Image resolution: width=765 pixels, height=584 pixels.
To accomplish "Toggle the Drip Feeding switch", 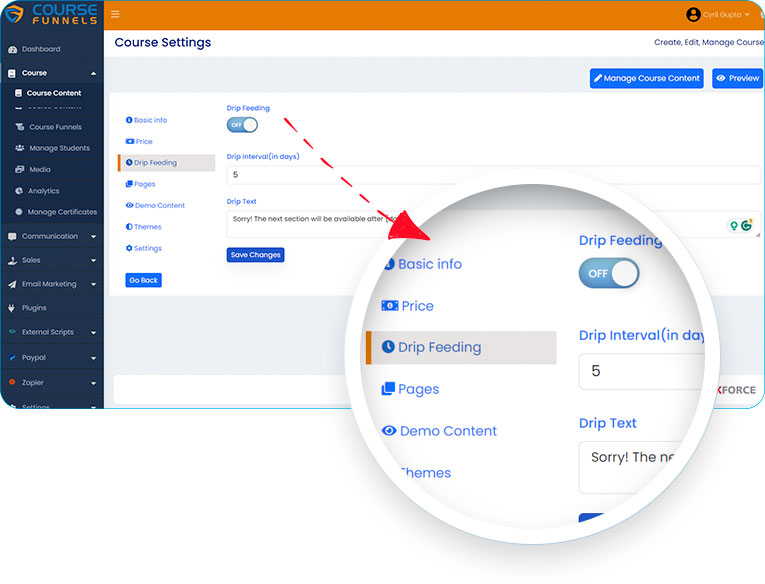I will (242, 125).
